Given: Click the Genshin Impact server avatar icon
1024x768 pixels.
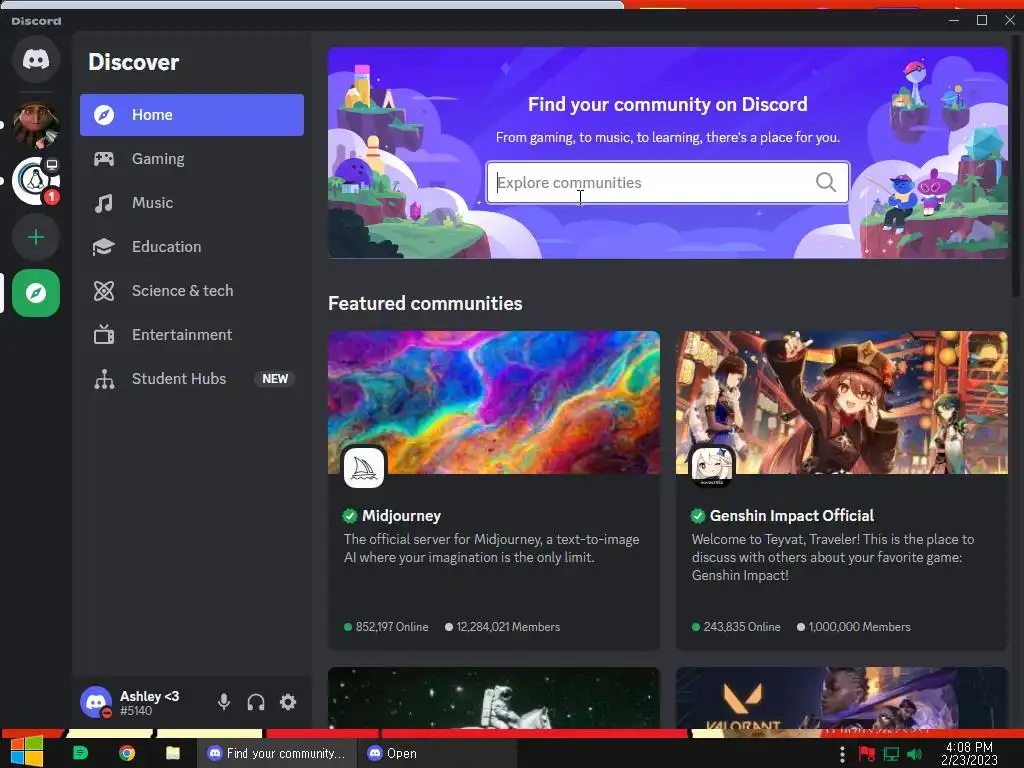Looking at the screenshot, I should point(712,467).
